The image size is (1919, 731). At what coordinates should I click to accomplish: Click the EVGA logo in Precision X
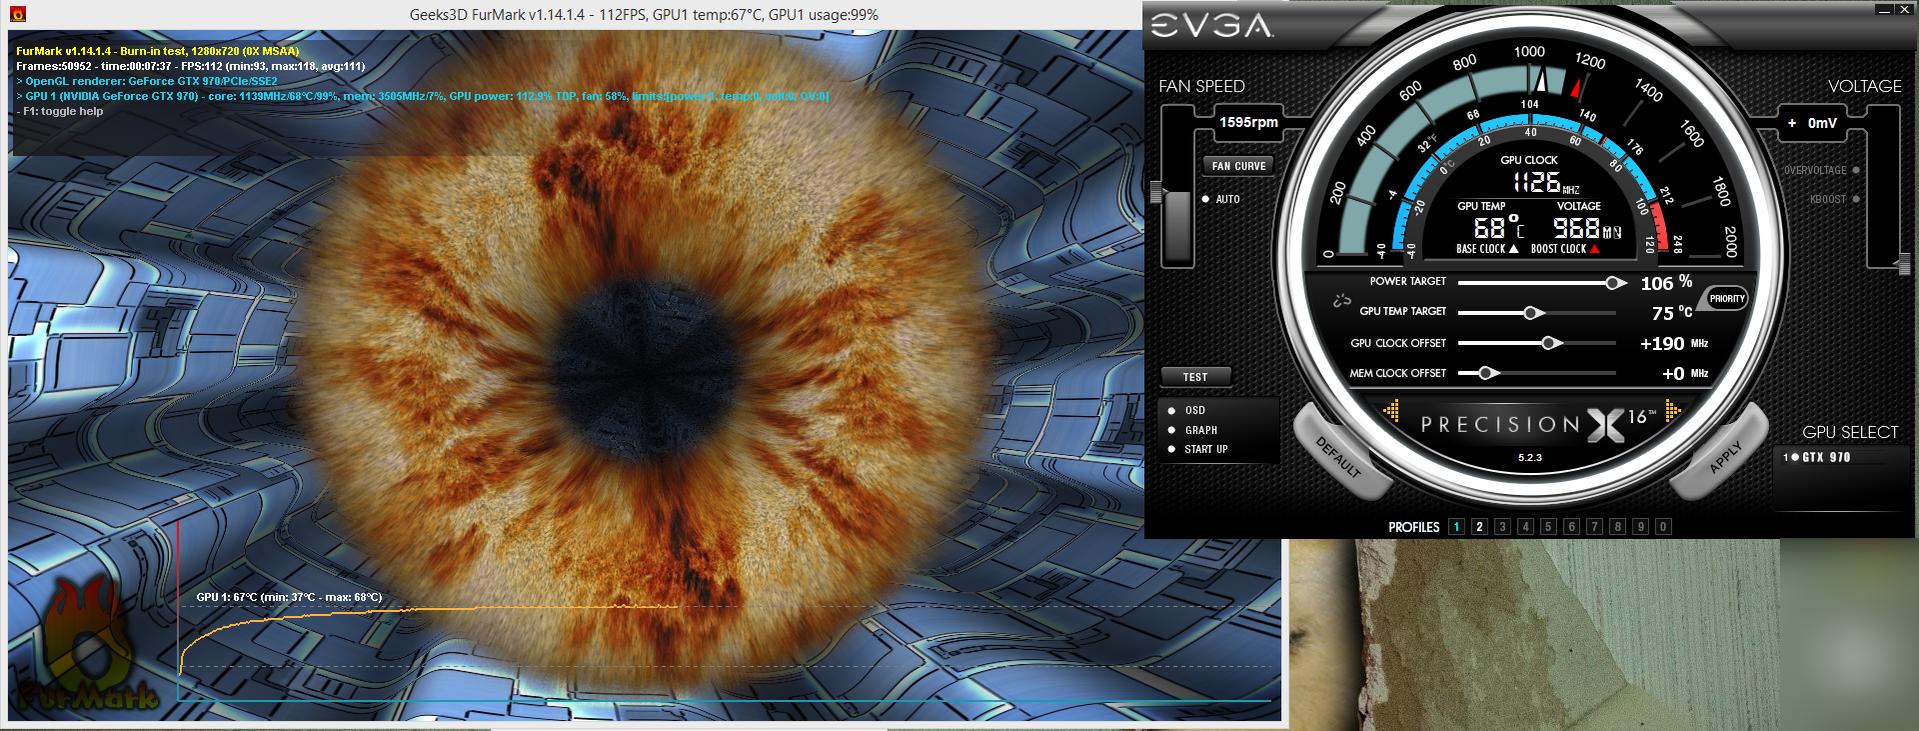point(1211,25)
